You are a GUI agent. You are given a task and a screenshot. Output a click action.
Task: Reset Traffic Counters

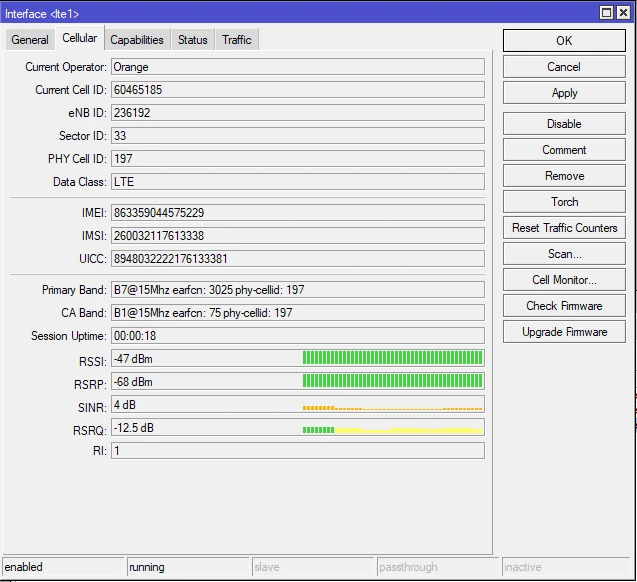(x=564, y=227)
